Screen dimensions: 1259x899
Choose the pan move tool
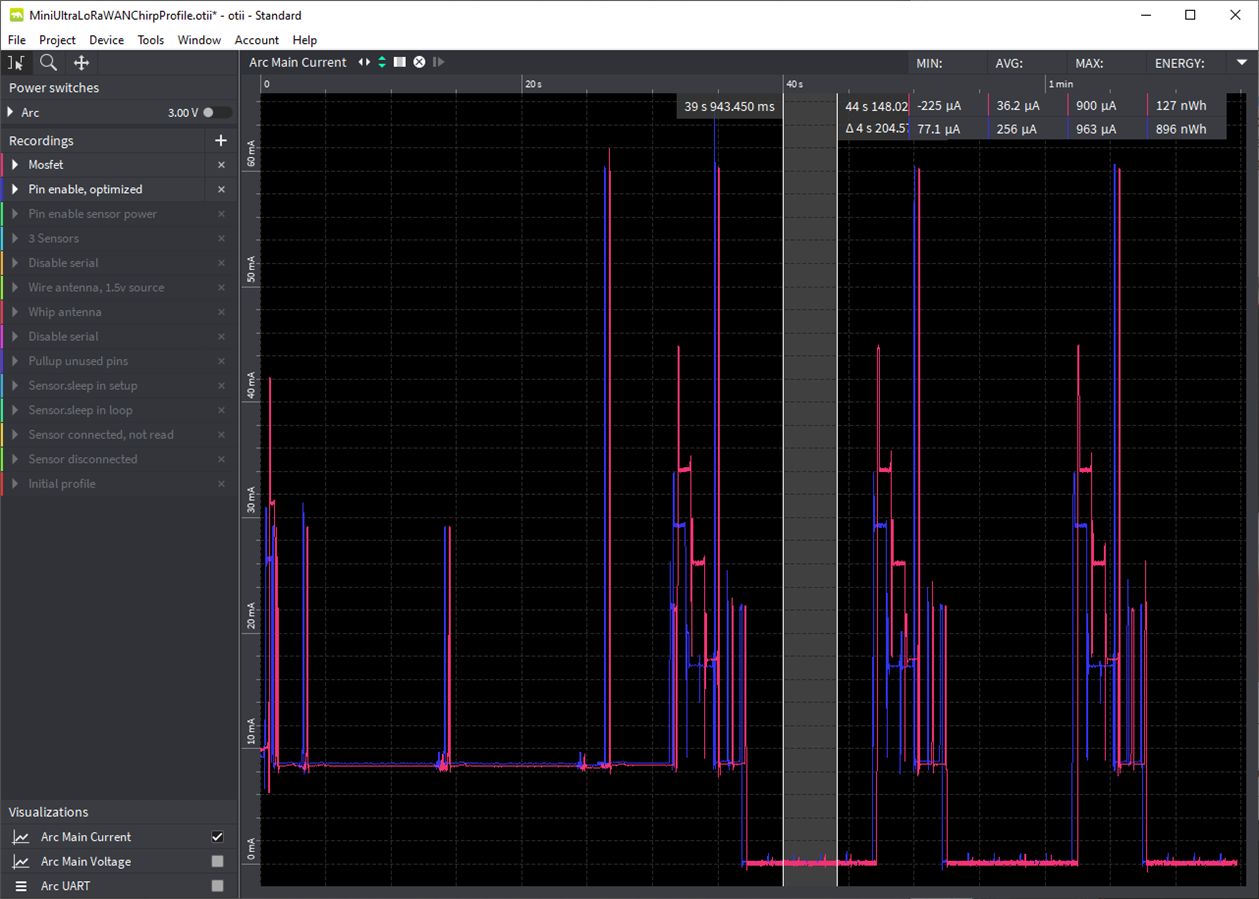[81, 63]
